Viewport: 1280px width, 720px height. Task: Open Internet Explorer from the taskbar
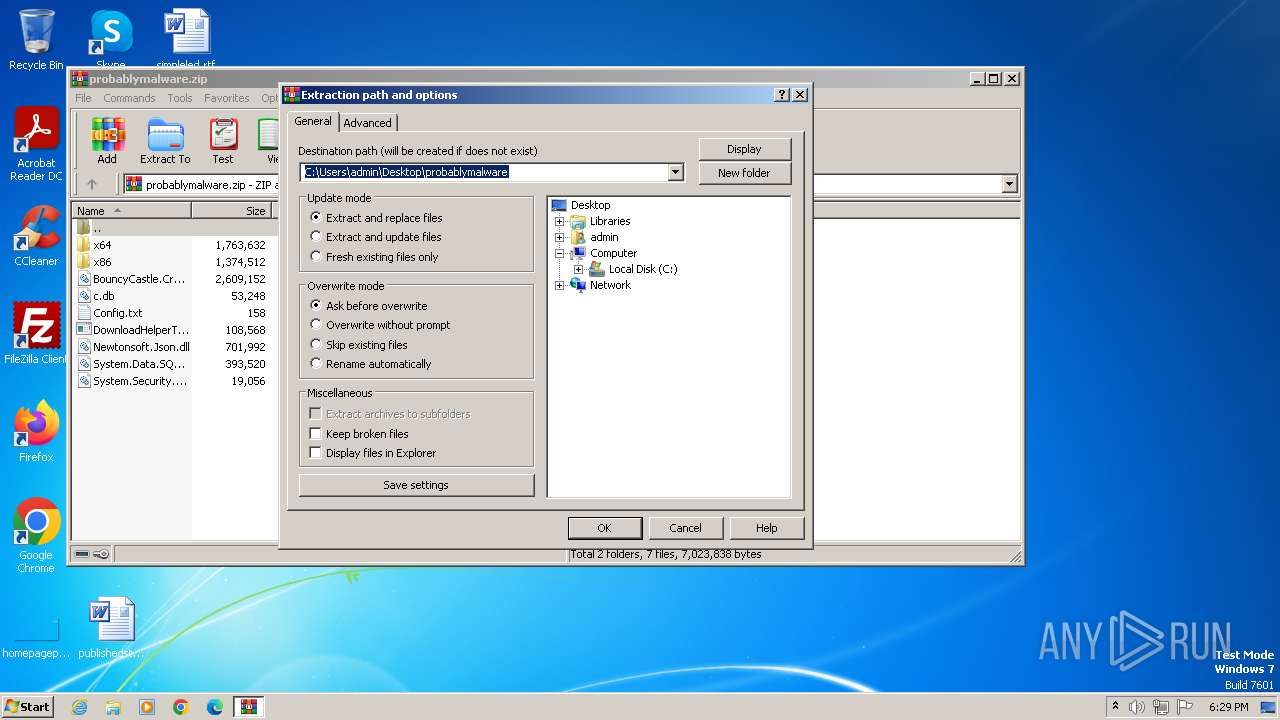coord(79,707)
